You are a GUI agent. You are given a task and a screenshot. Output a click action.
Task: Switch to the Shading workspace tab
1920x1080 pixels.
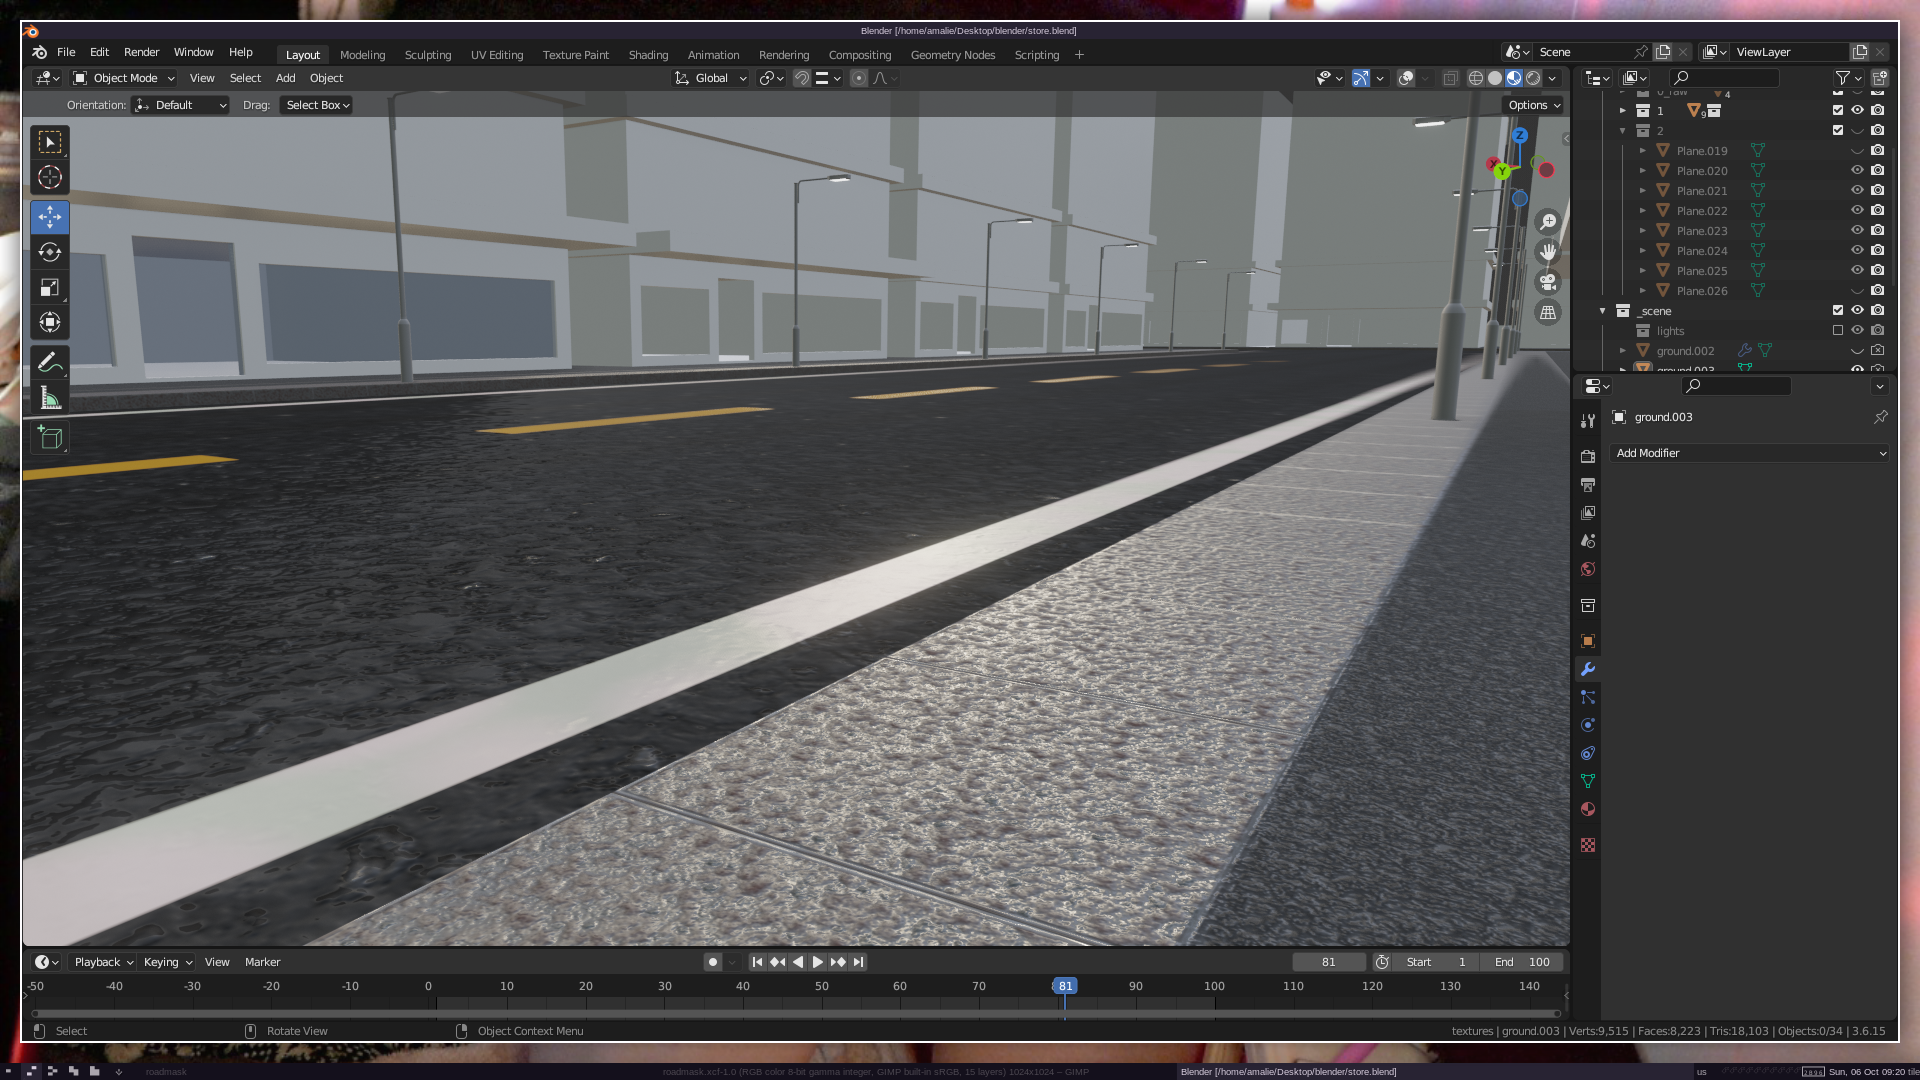(648, 55)
